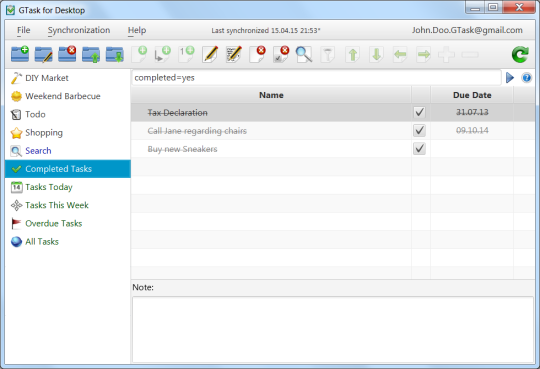
Task: Select Completed Tasks in sidebar
Action: [68, 169]
